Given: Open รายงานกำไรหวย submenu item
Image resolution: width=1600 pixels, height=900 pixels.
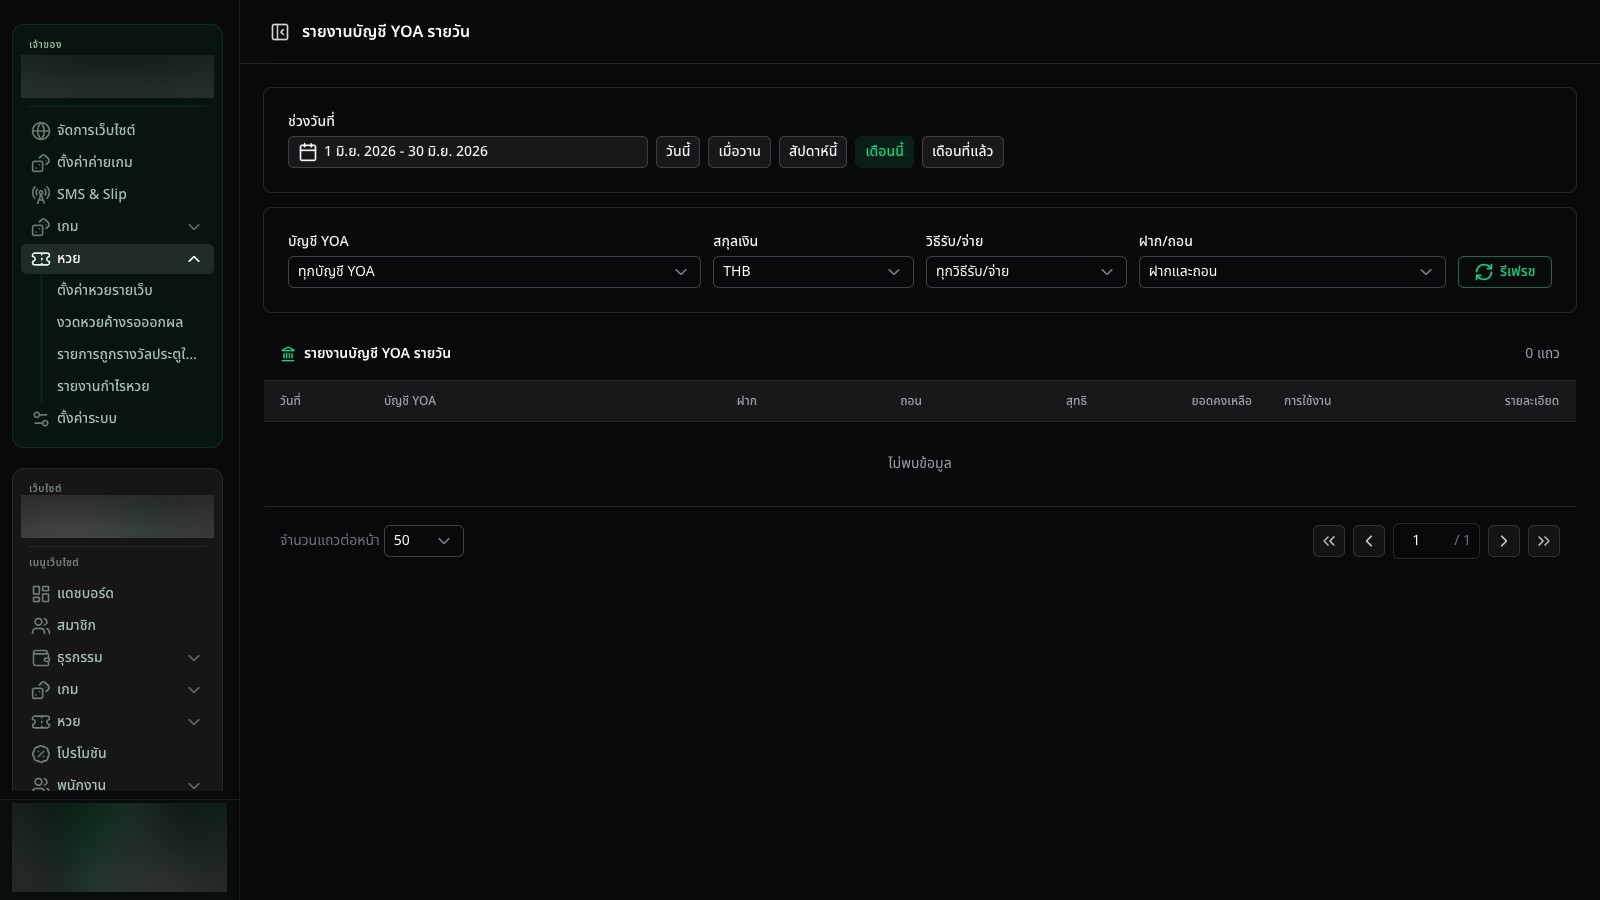Looking at the screenshot, I should coord(103,386).
